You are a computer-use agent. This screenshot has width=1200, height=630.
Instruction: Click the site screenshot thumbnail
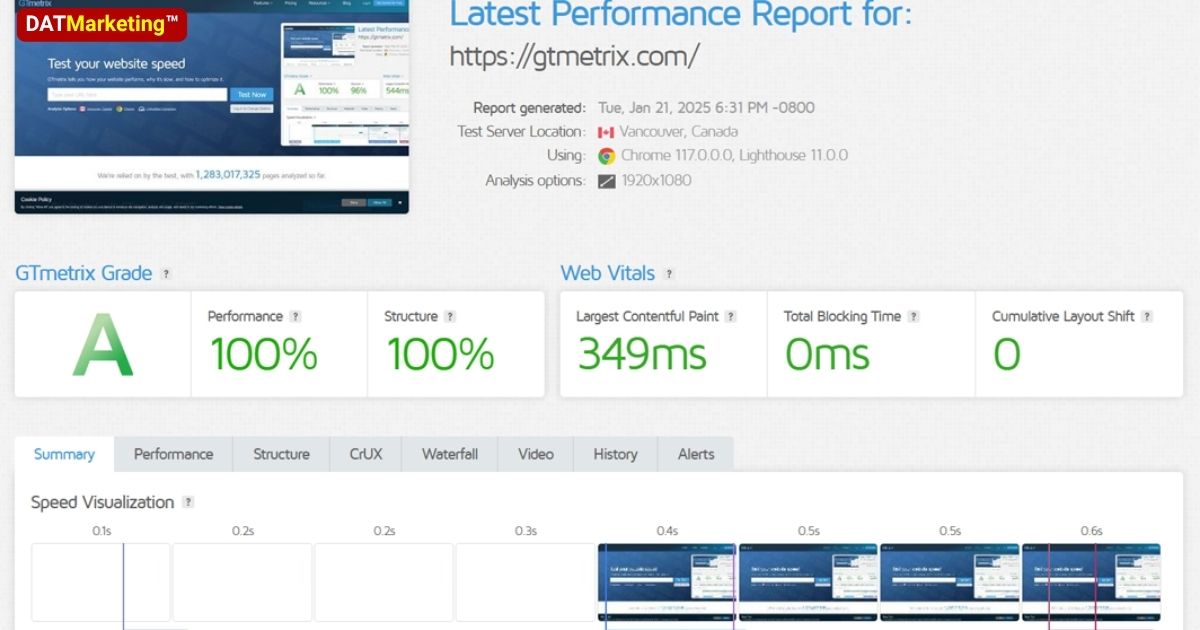(212, 106)
